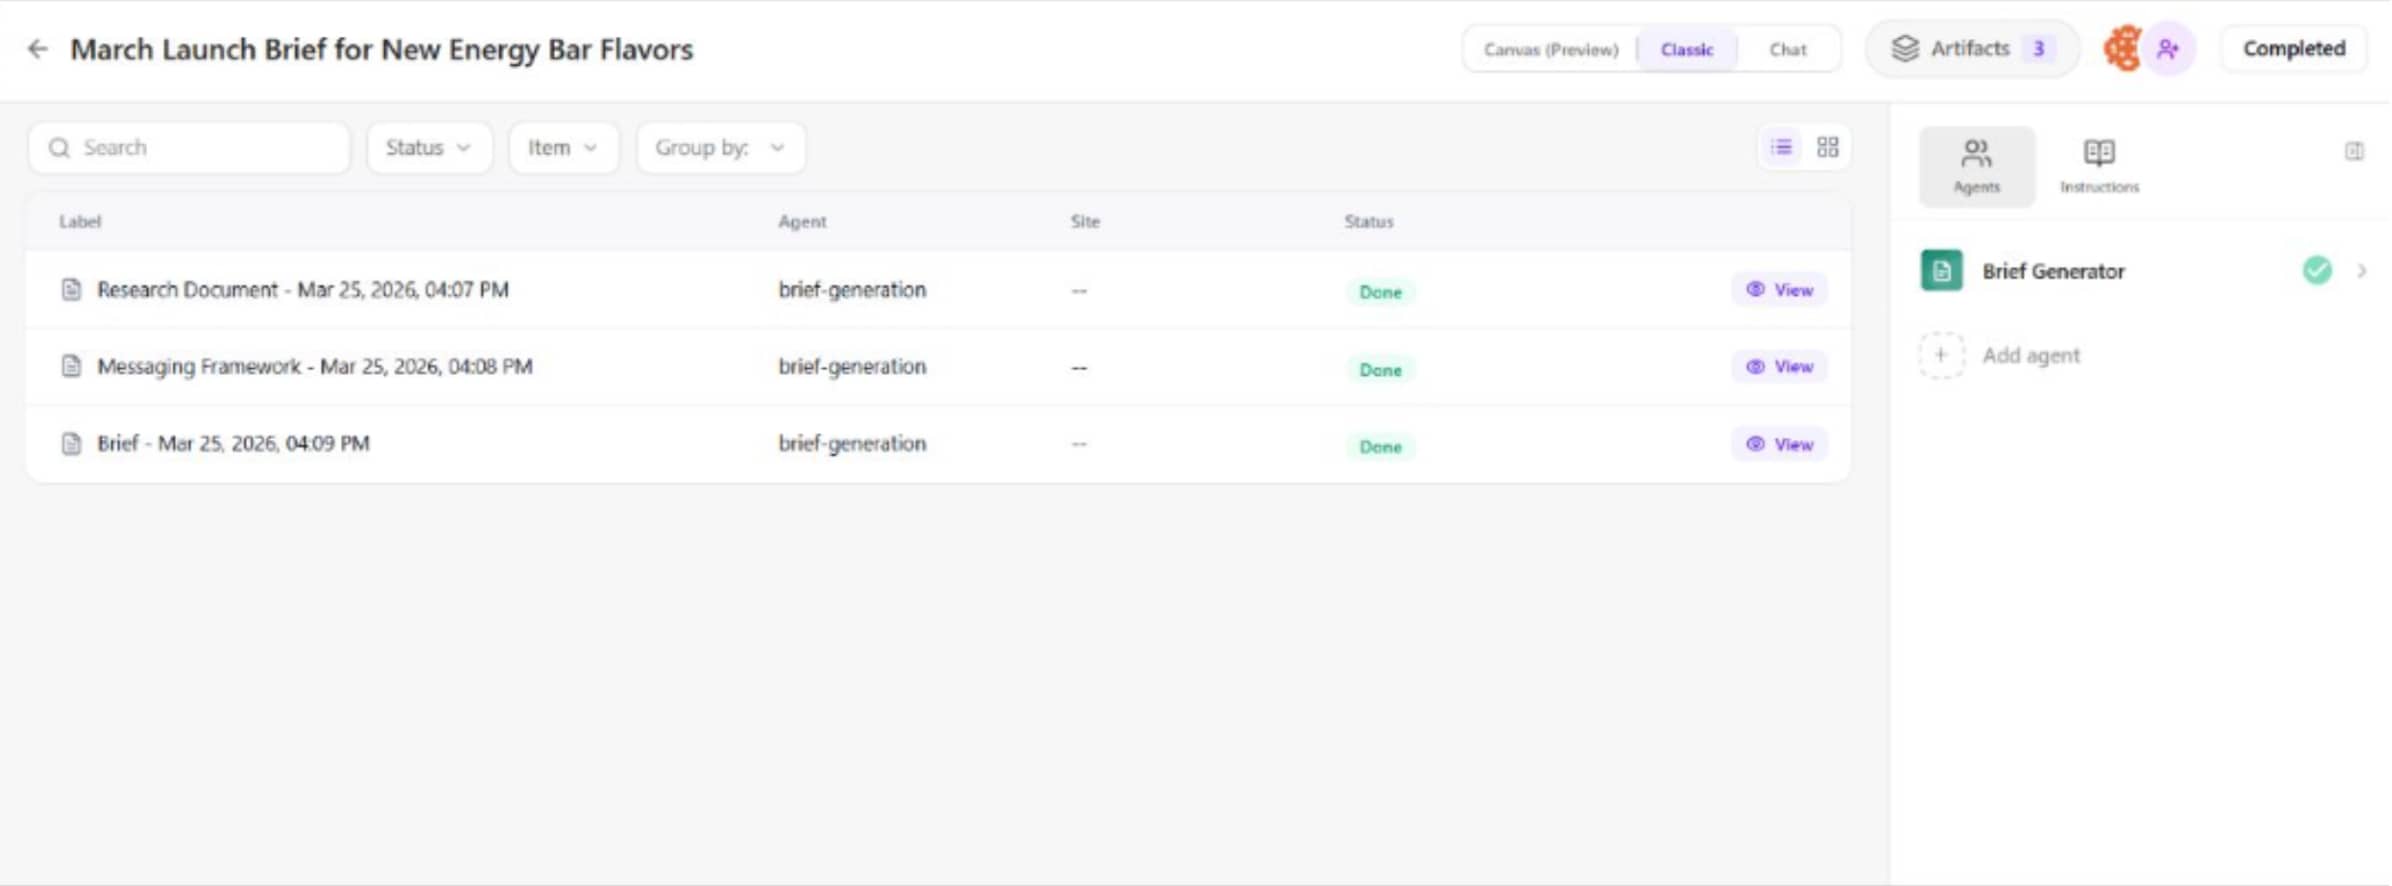Expand Brief Generator agent chevron
Image resolution: width=2392 pixels, height=886 pixels.
click(2362, 271)
